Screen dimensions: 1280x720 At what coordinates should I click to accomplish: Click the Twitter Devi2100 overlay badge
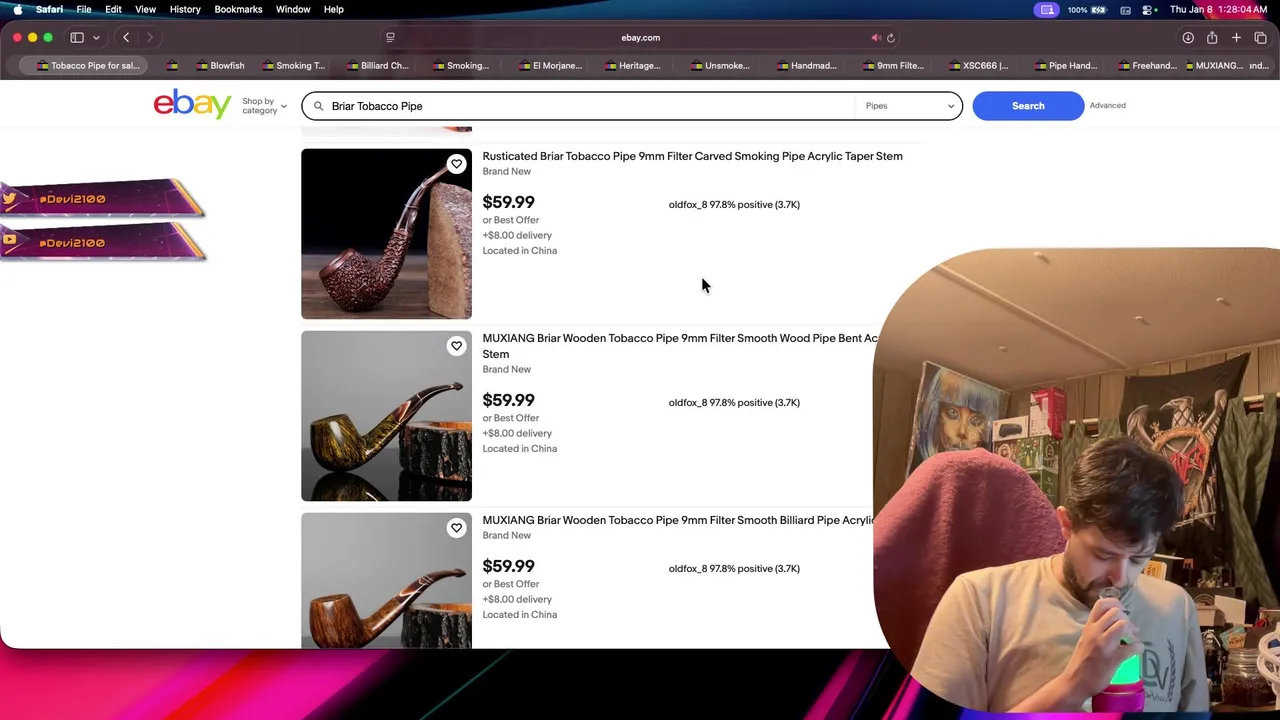[102, 198]
